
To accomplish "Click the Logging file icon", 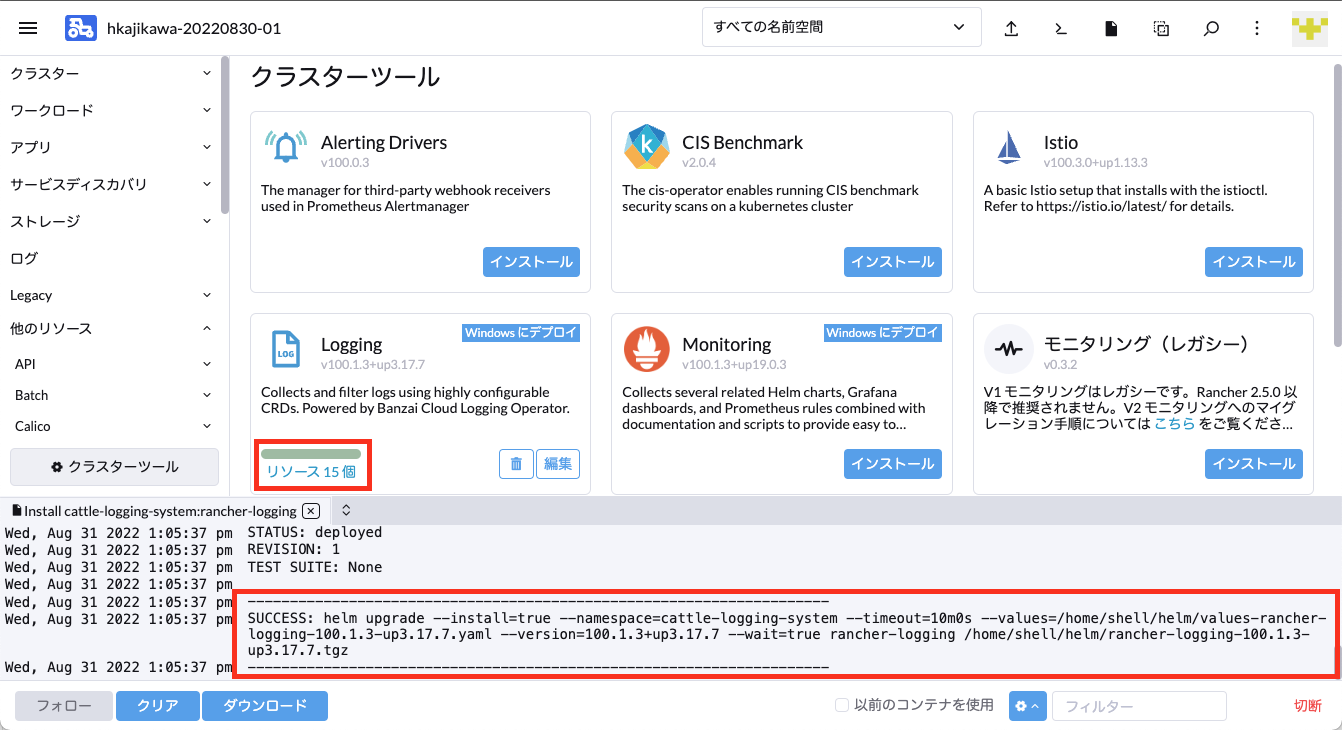I will tap(286, 350).
